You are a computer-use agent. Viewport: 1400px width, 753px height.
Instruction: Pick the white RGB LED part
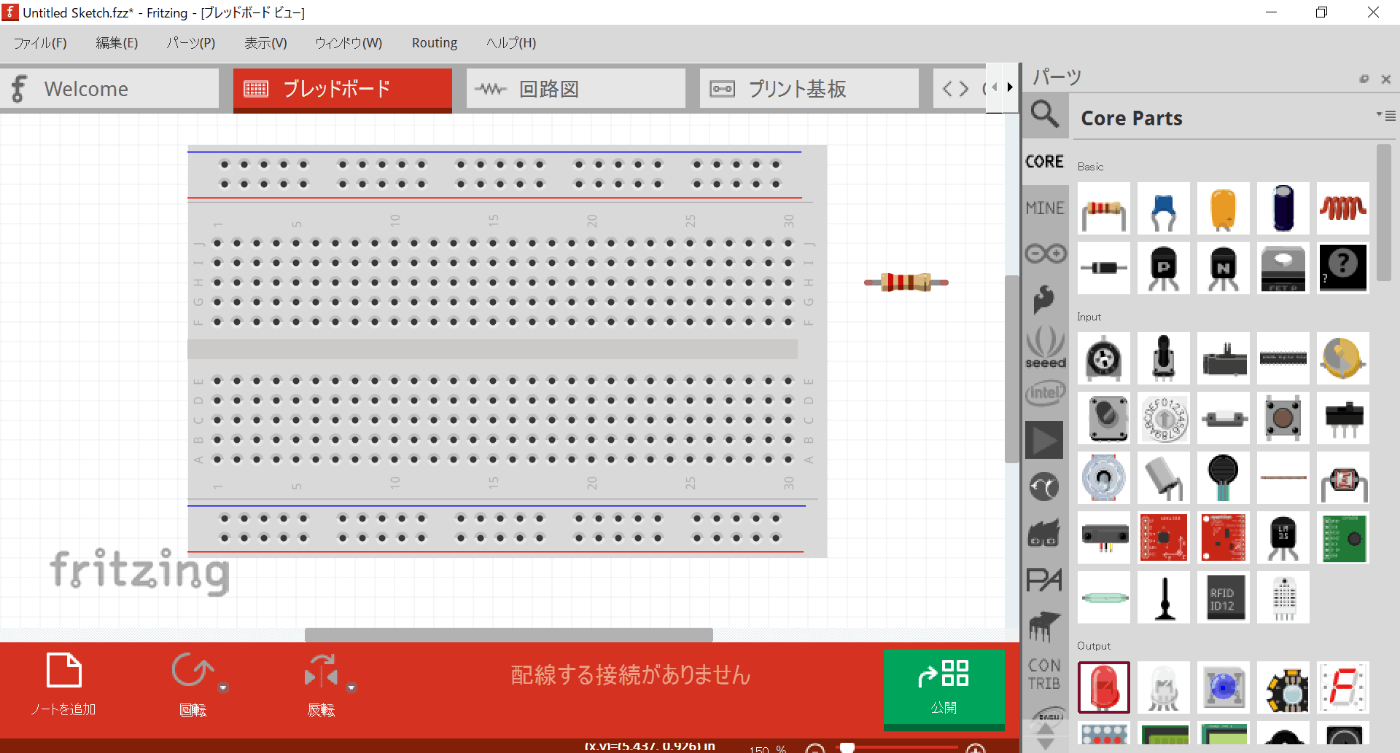[1164, 687]
